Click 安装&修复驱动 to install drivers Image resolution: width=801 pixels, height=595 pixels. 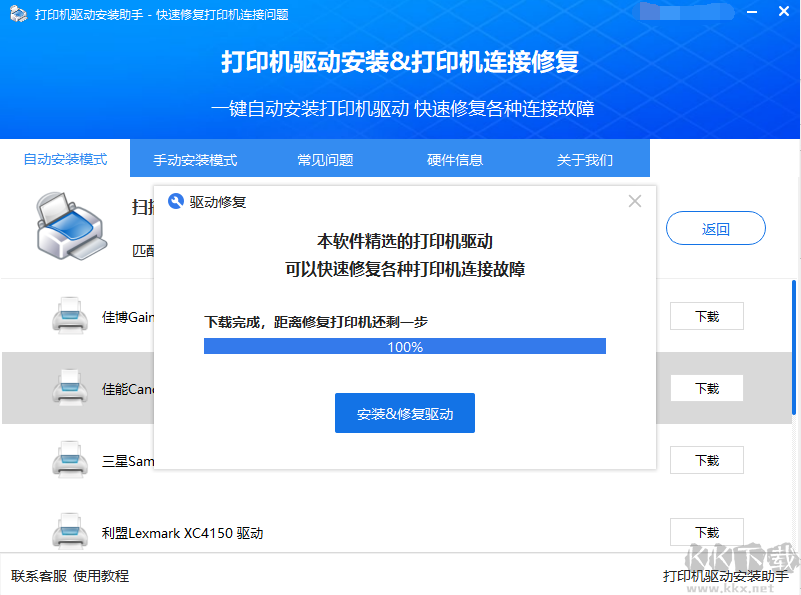tap(404, 412)
